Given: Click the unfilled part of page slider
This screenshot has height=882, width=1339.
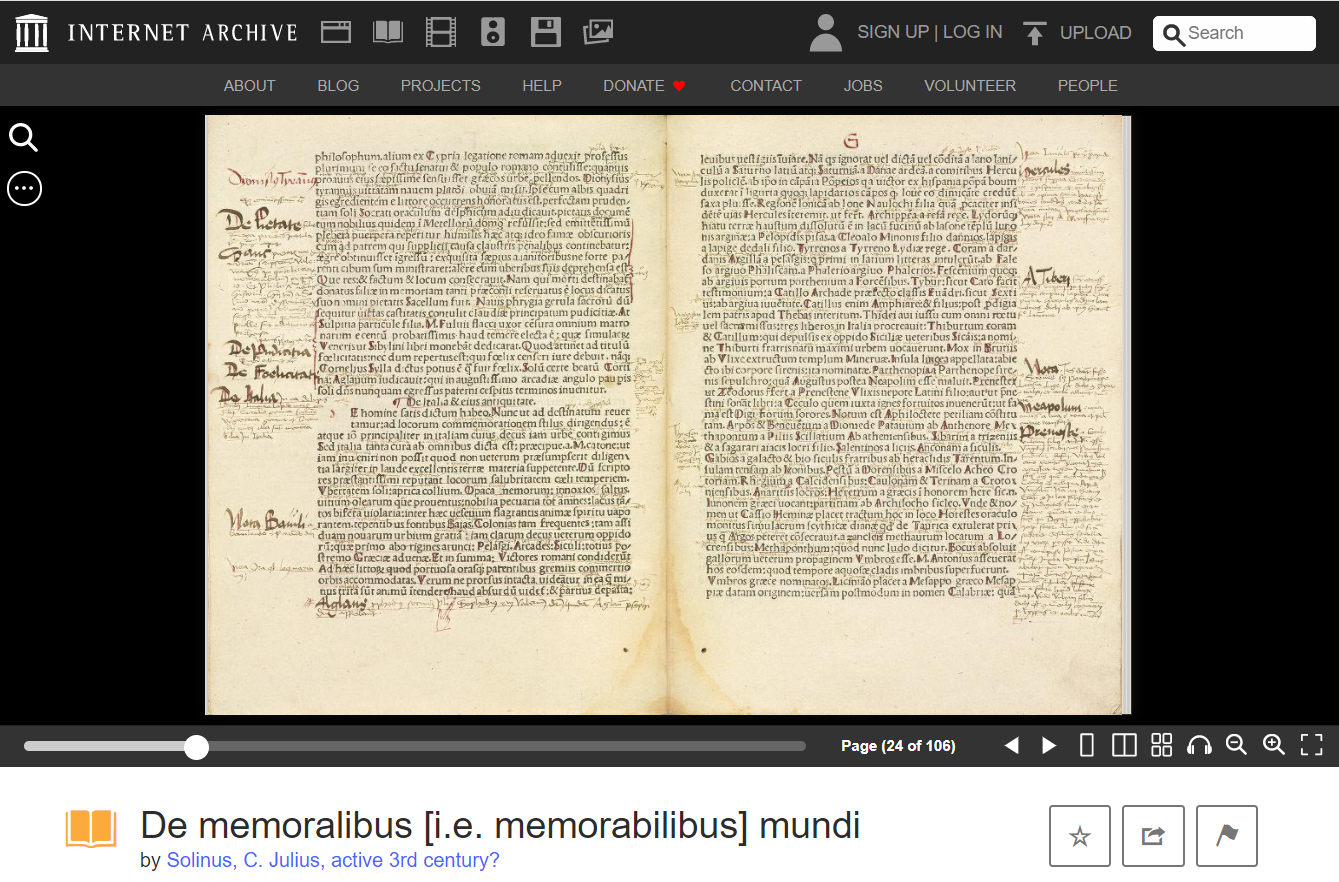Looking at the screenshot, I should point(507,746).
